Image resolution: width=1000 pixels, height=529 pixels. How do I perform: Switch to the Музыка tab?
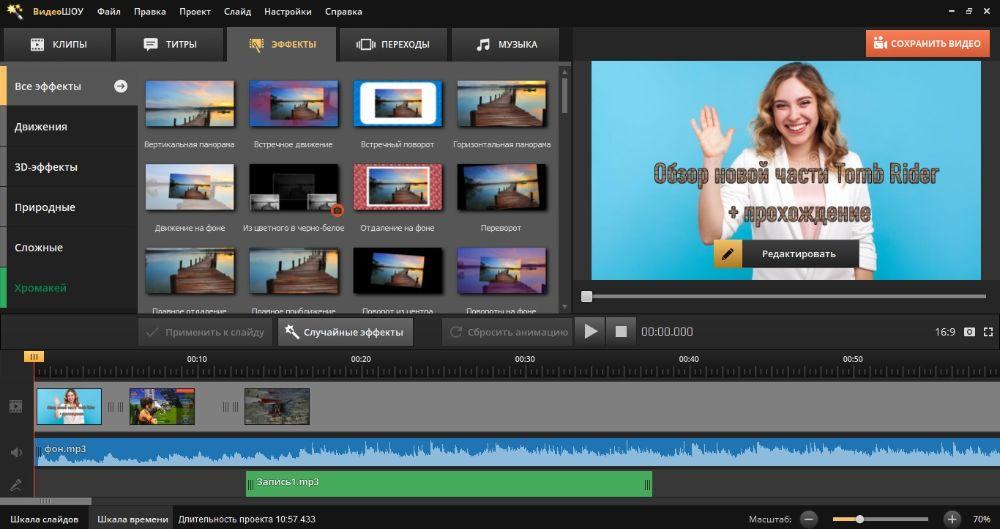(506, 45)
